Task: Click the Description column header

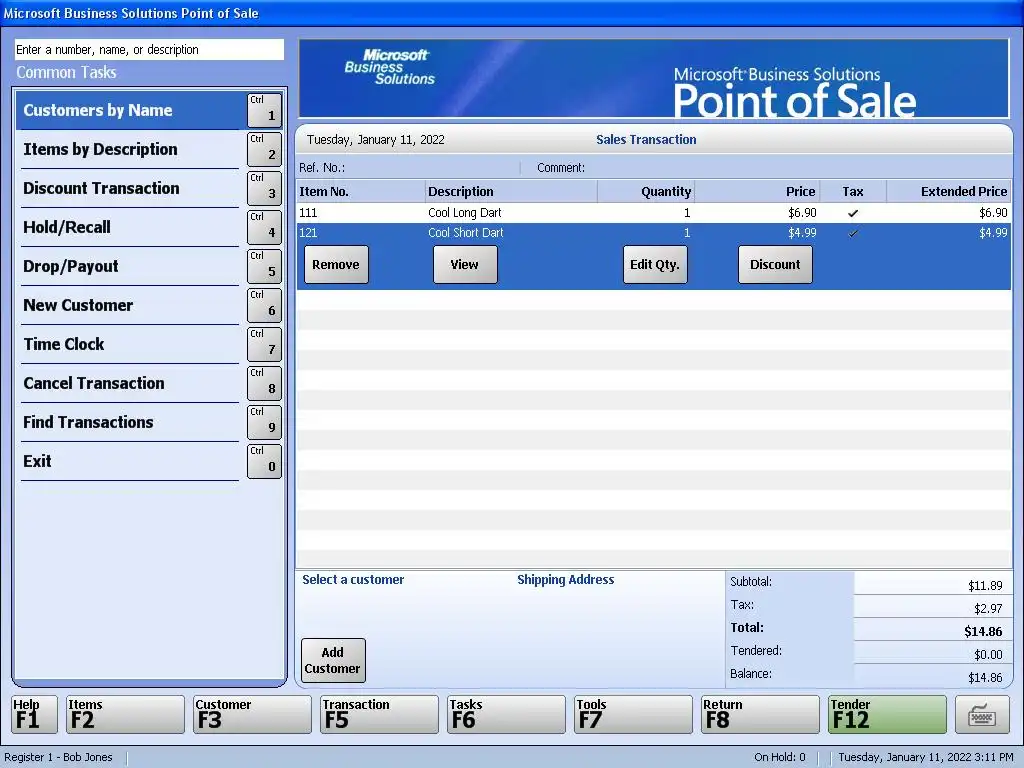Action: [511, 191]
